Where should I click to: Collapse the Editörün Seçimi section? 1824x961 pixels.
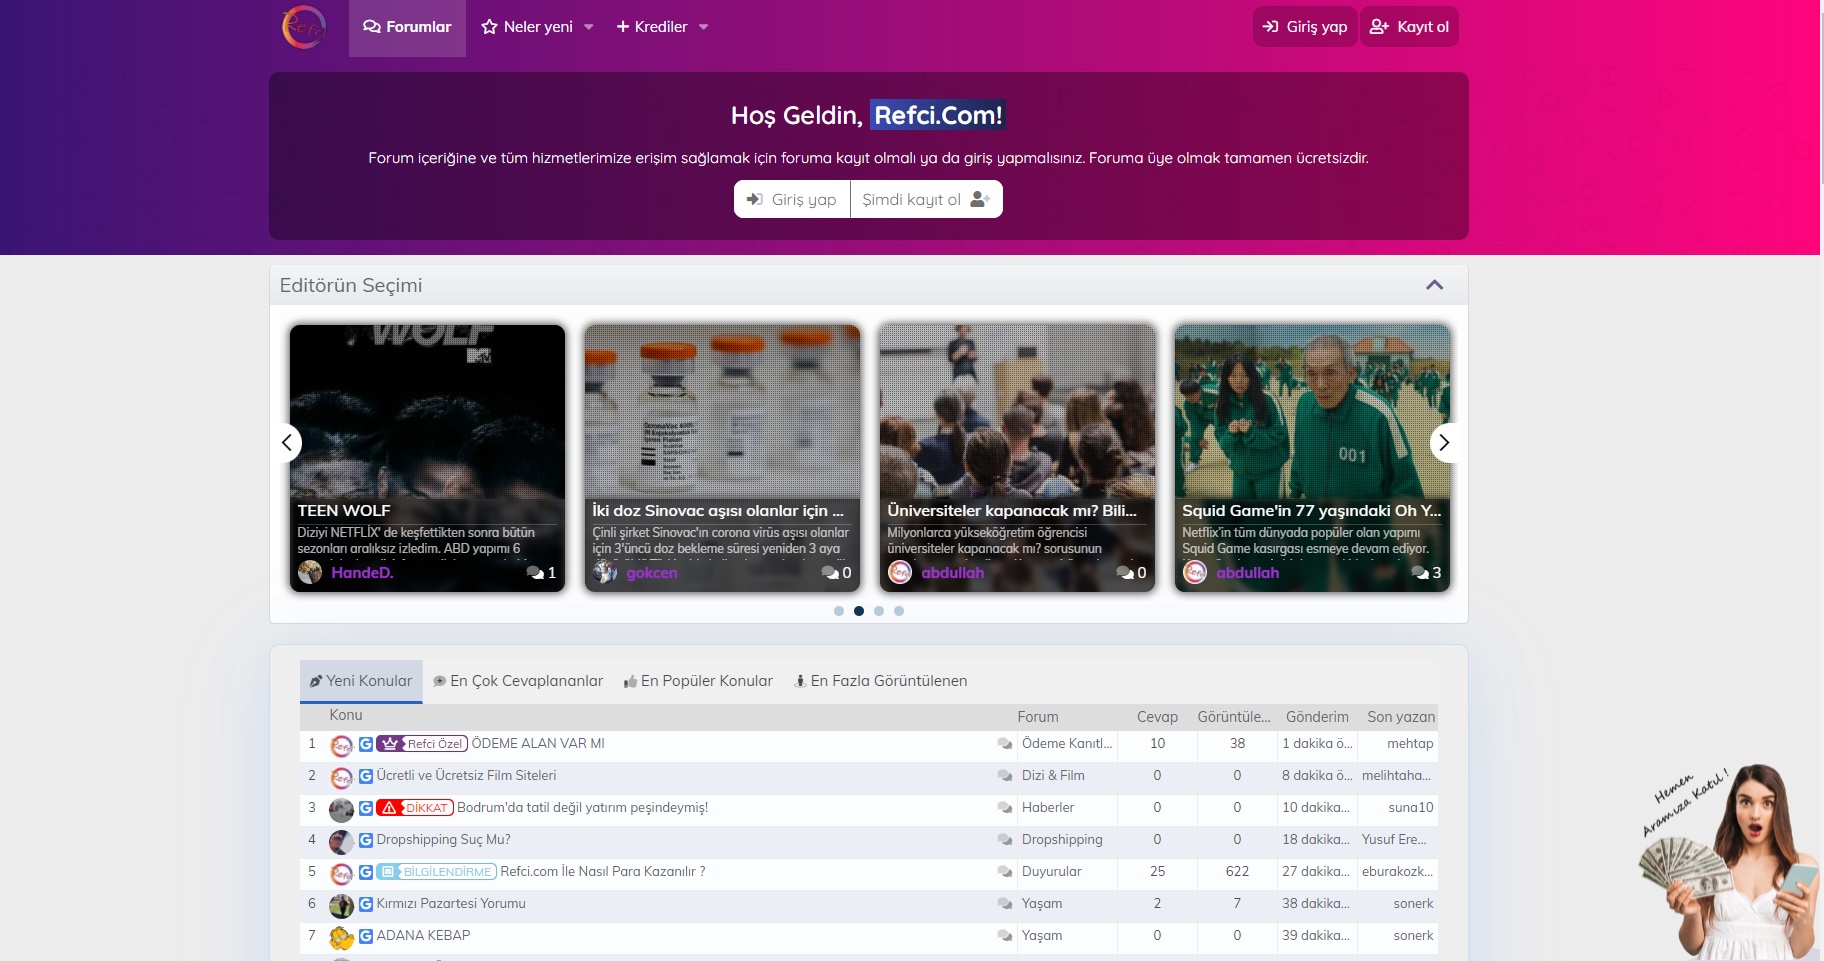tap(1434, 285)
